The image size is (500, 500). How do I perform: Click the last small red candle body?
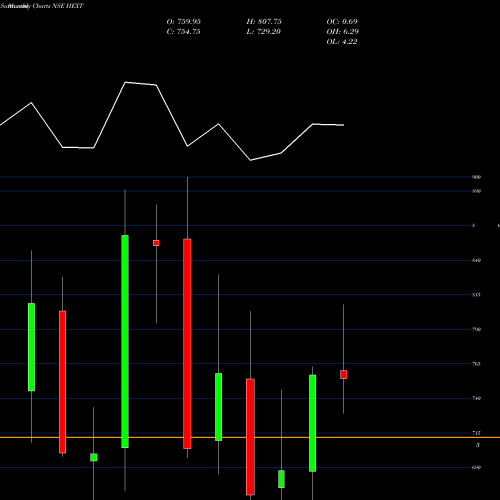(x=344, y=374)
